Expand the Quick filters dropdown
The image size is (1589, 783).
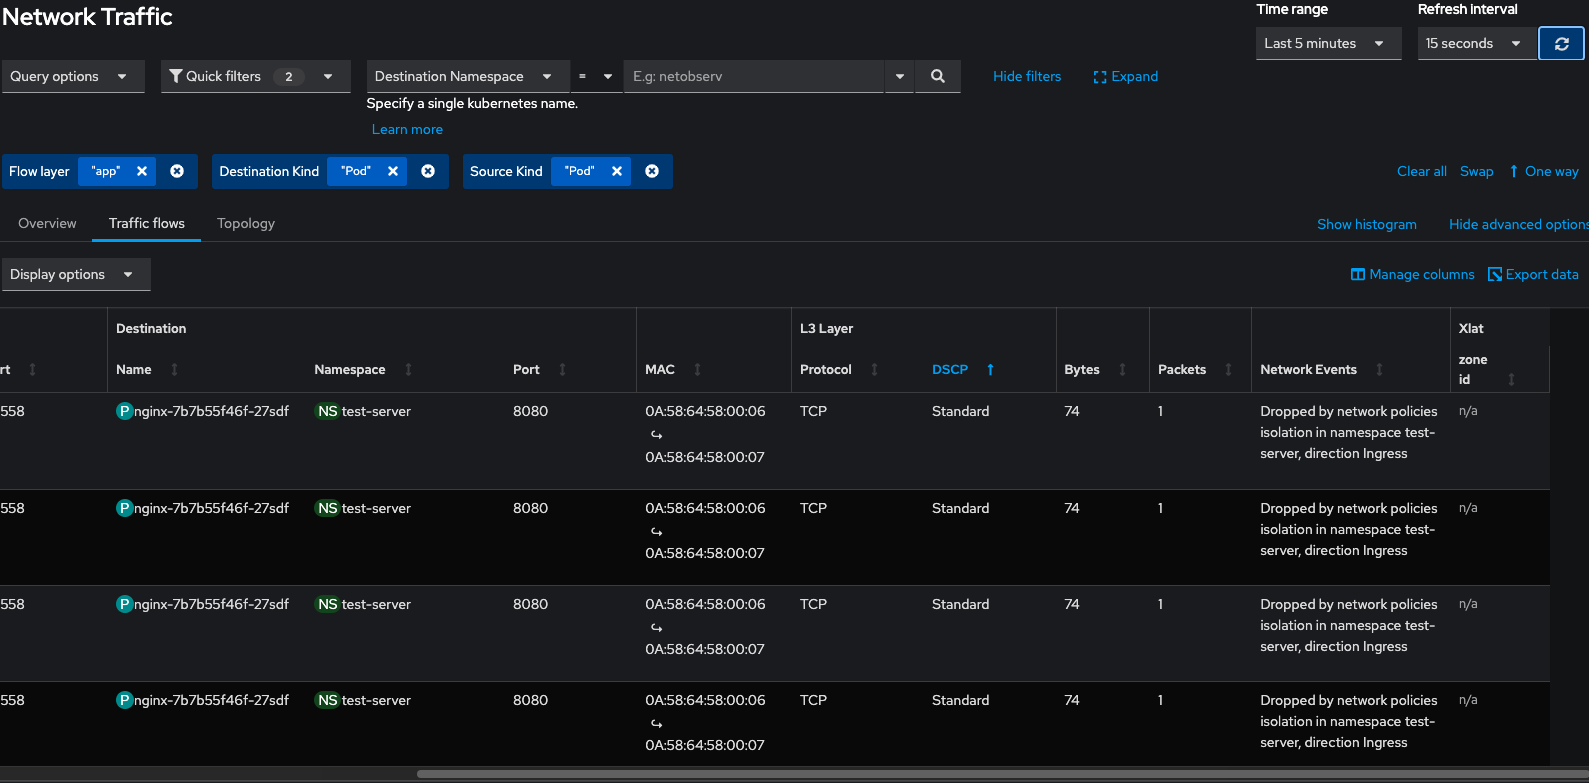[255, 76]
